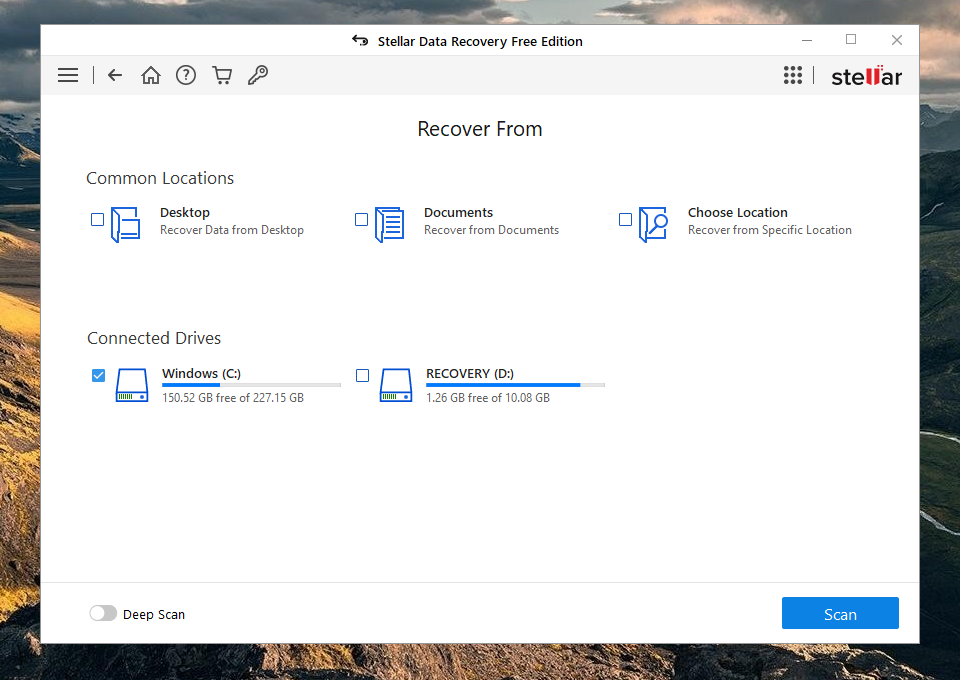960x680 pixels.
Task: Tick the Choose Location checkbox
Action: [x=626, y=219]
